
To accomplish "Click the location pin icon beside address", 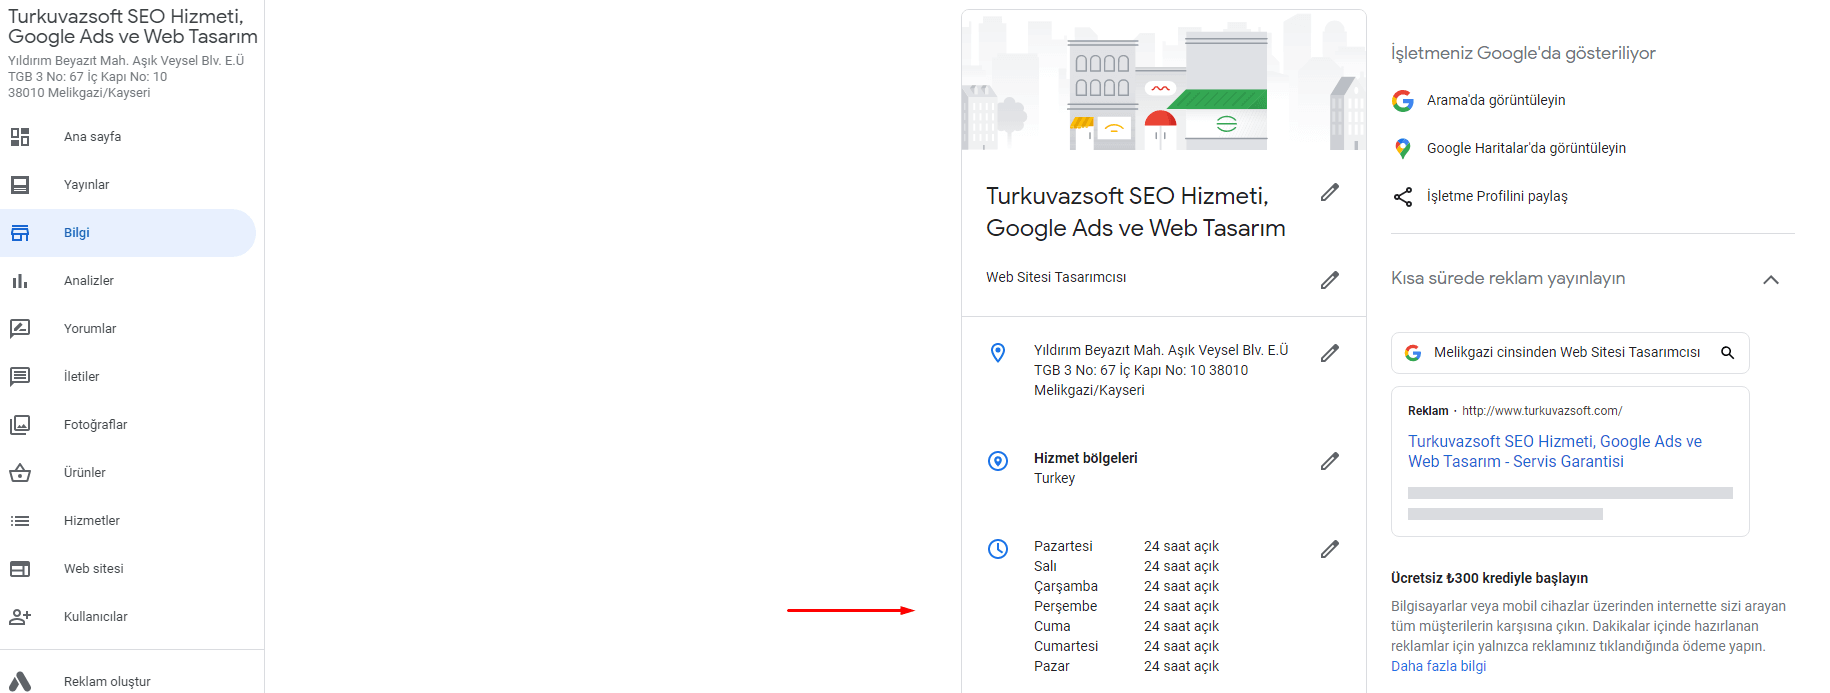I will pos(998,353).
